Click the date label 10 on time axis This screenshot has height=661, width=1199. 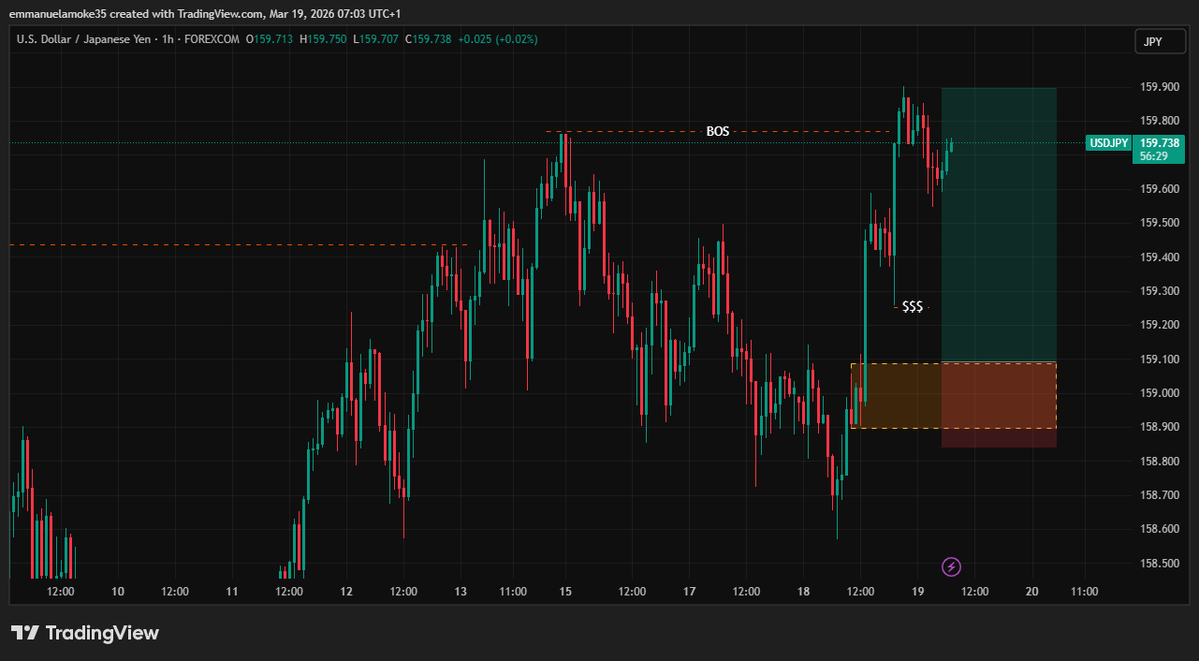(118, 591)
